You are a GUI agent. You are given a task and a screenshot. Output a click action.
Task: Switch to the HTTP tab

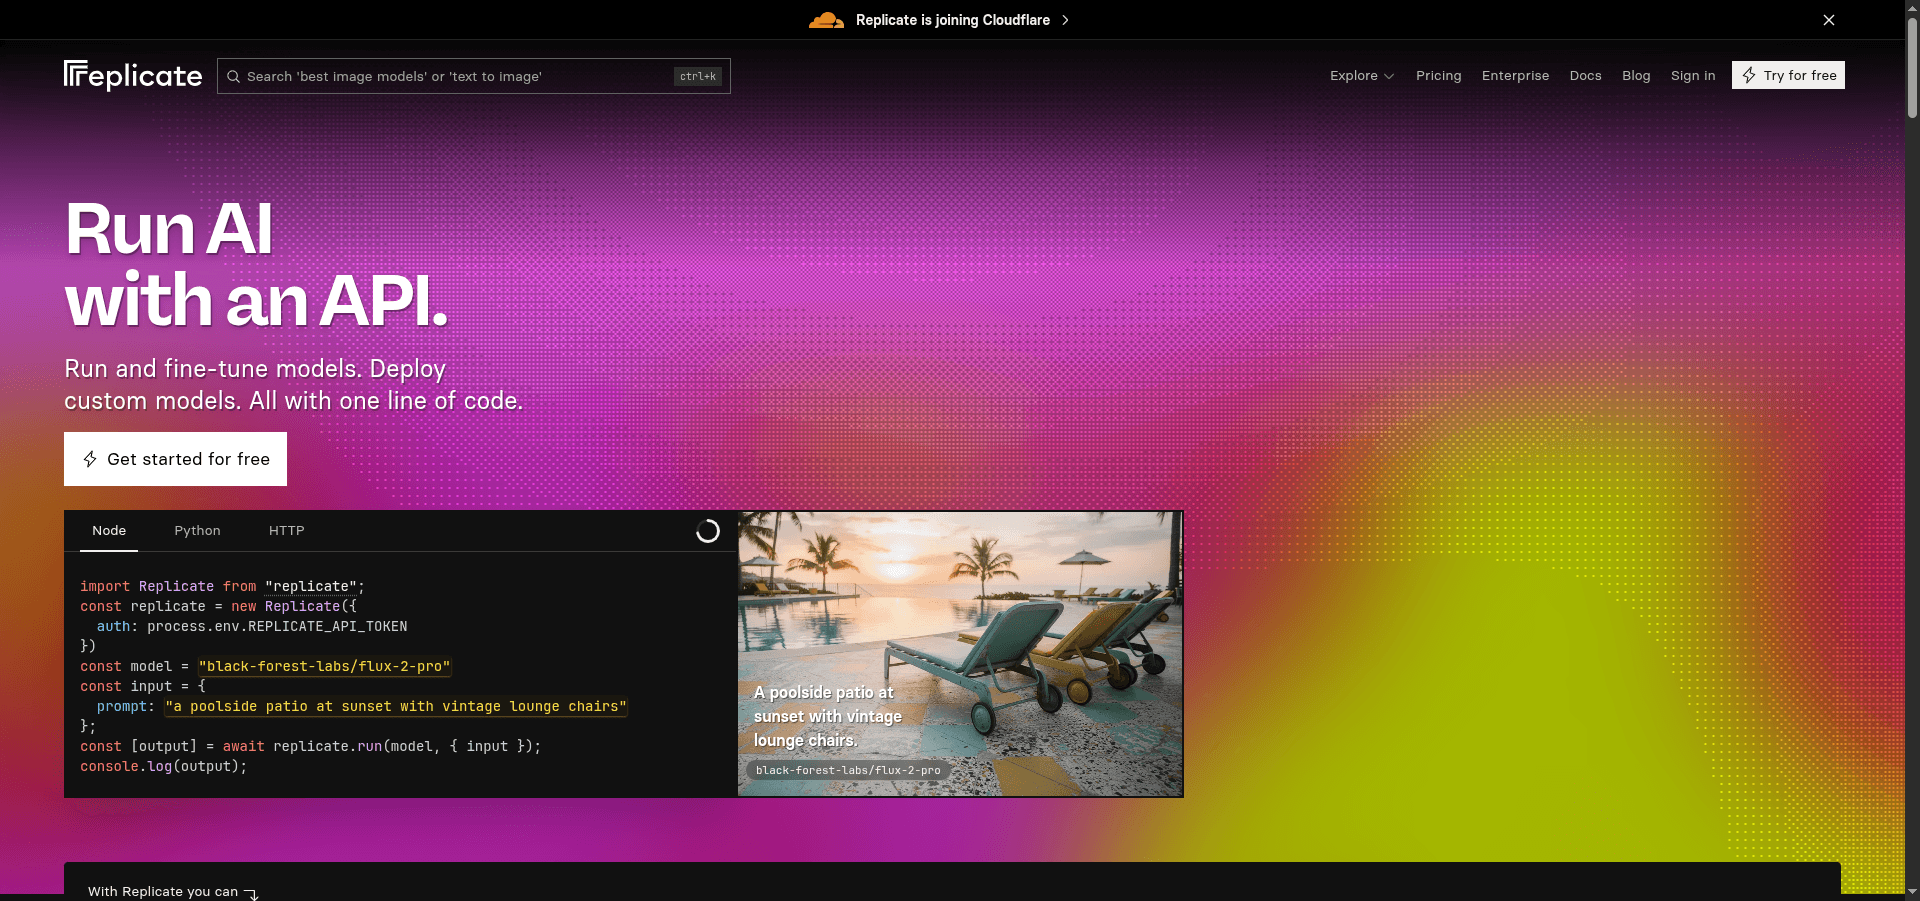[x=286, y=531]
